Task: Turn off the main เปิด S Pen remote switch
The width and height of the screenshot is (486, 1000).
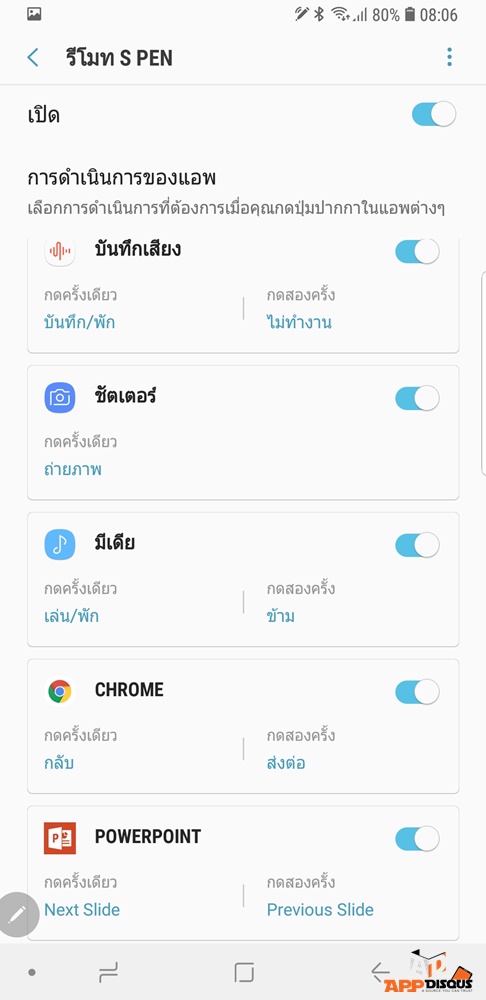Action: [434, 115]
